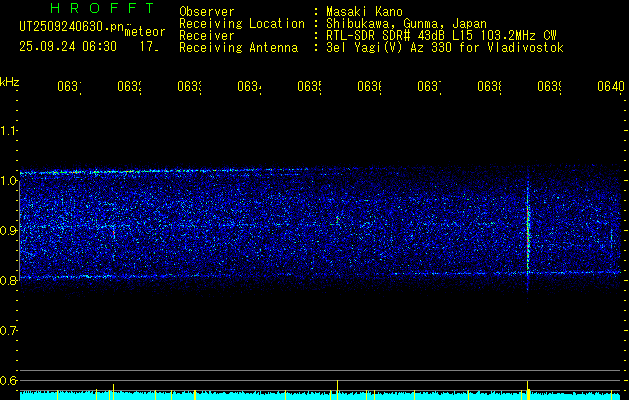Click the Receiving Antenna label
Screen dimensions: 629x400
238,48
